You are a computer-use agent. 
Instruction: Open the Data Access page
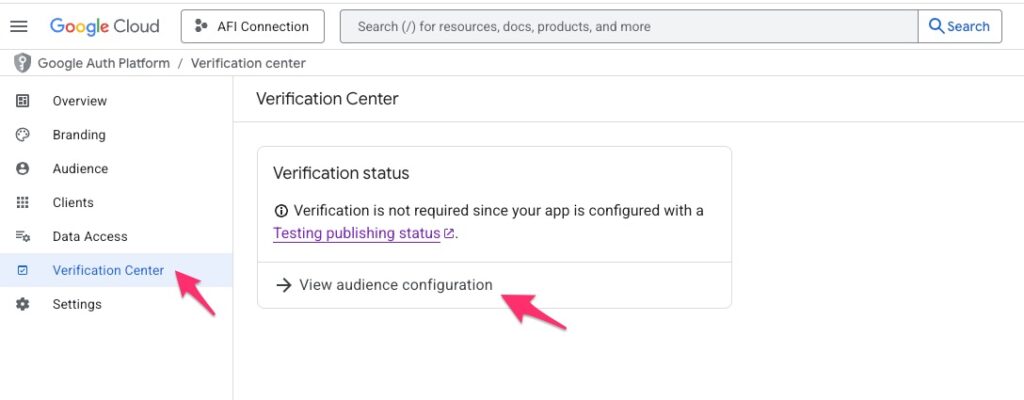pyautogui.click(x=90, y=237)
